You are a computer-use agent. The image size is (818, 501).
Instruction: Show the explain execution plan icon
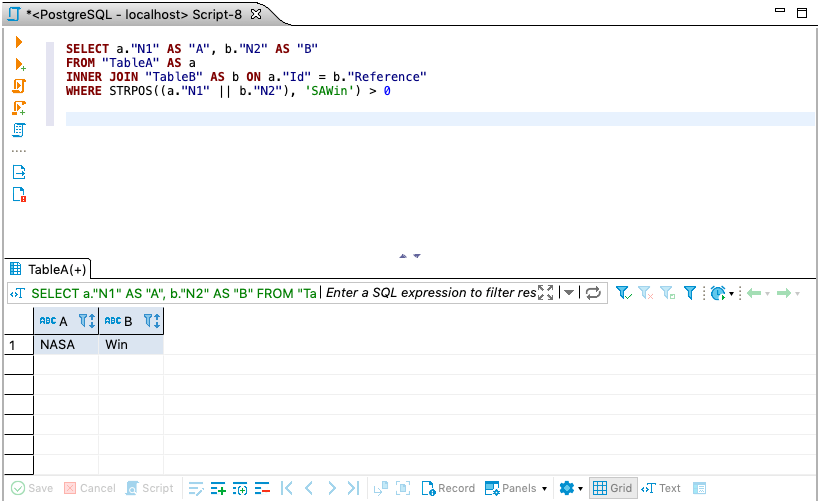point(19,130)
